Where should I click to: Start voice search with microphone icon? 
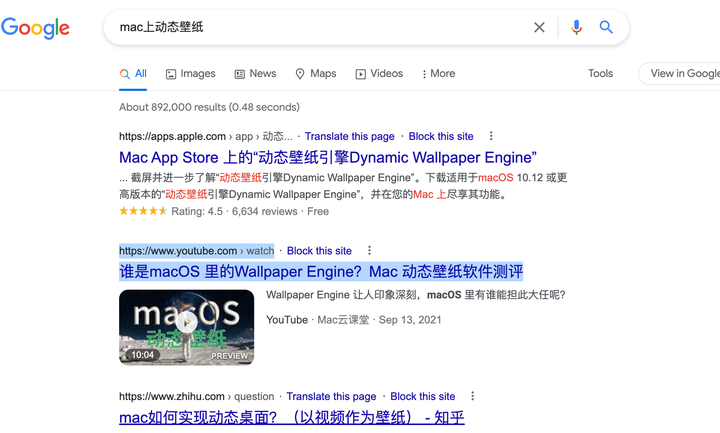pyautogui.click(x=576, y=28)
